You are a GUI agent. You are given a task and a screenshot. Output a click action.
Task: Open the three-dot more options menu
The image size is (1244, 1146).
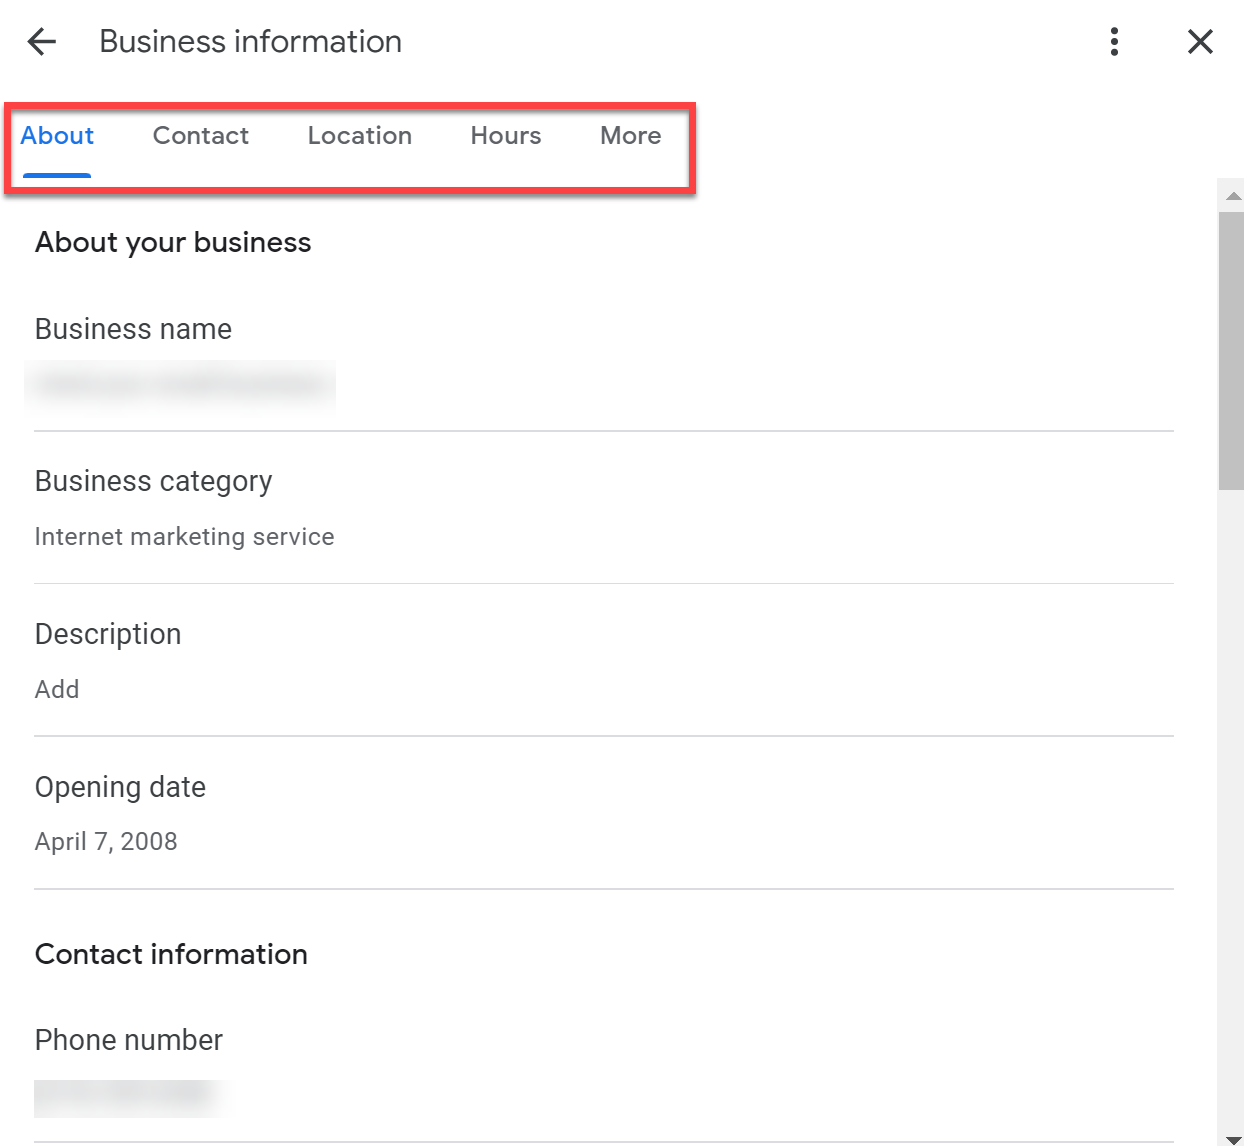(x=1114, y=42)
